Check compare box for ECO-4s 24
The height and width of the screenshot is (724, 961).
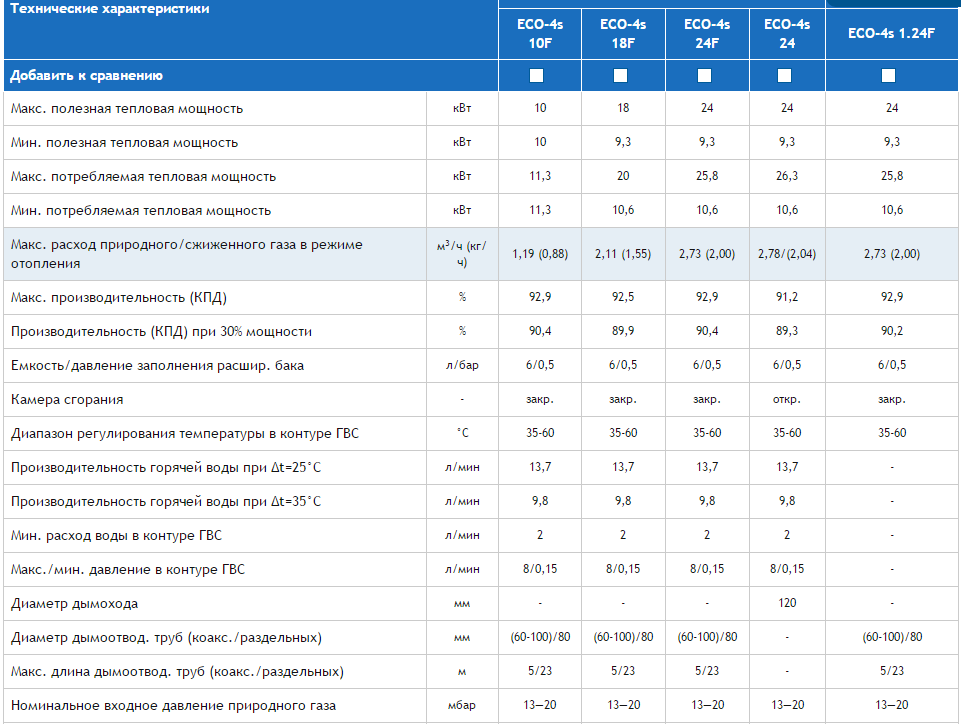pyautogui.click(x=784, y=75)
